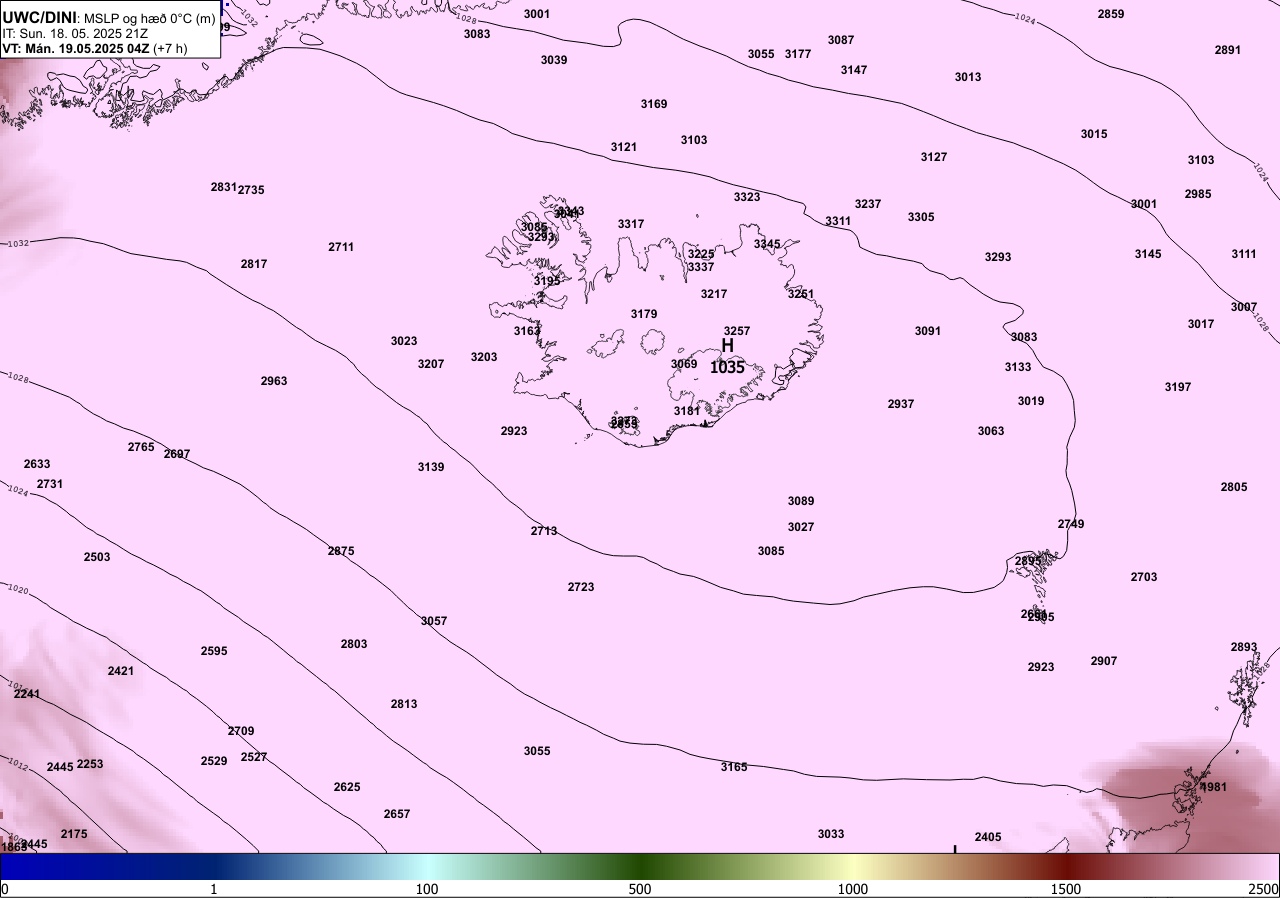Click the height value 2711
Viewport: 1280px width, 898px height.
(x=341, y=247)
